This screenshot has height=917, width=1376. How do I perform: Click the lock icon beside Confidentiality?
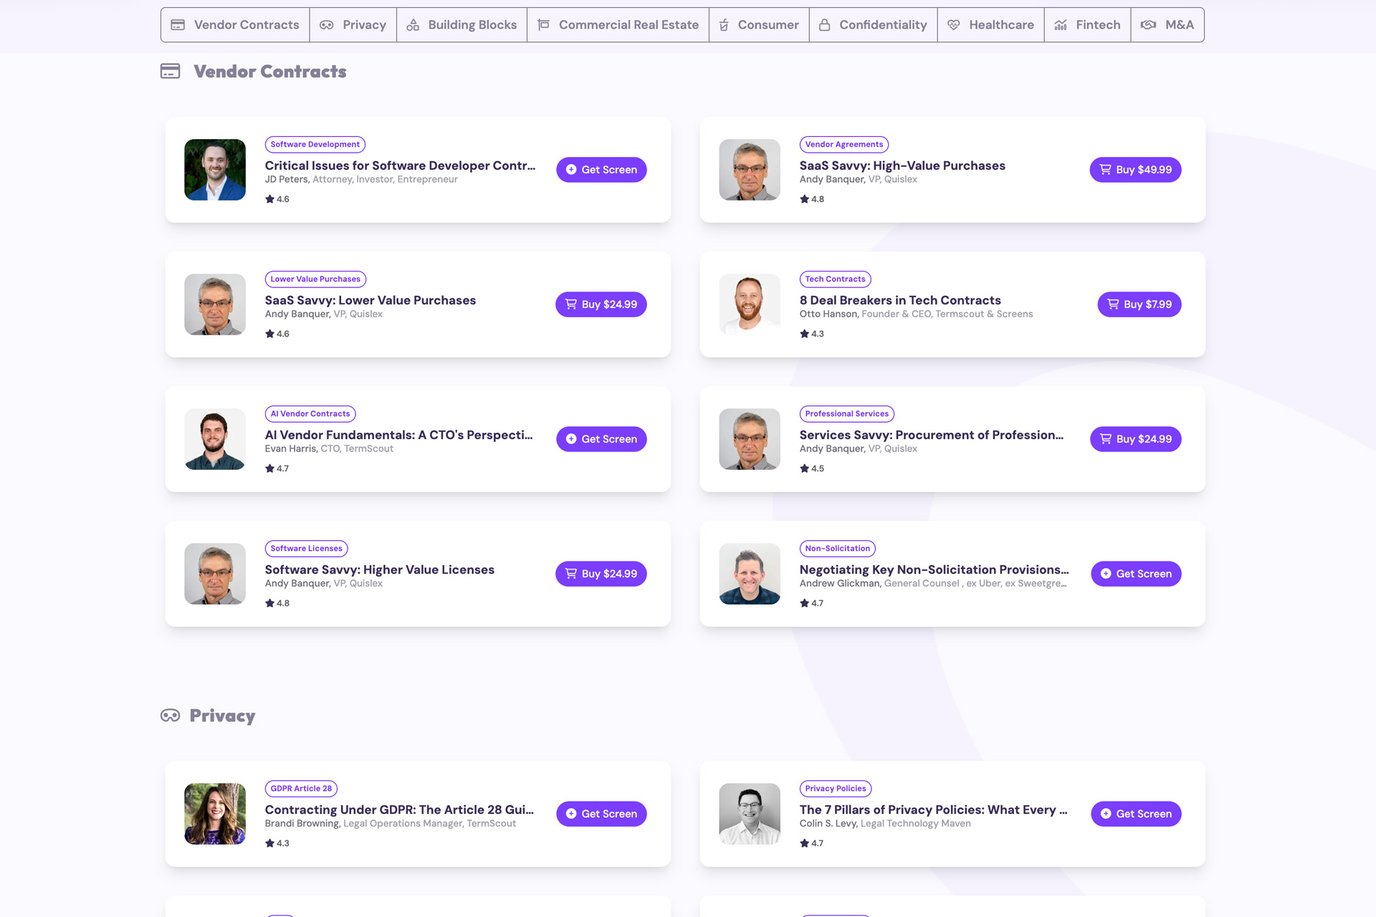(825, 24)
